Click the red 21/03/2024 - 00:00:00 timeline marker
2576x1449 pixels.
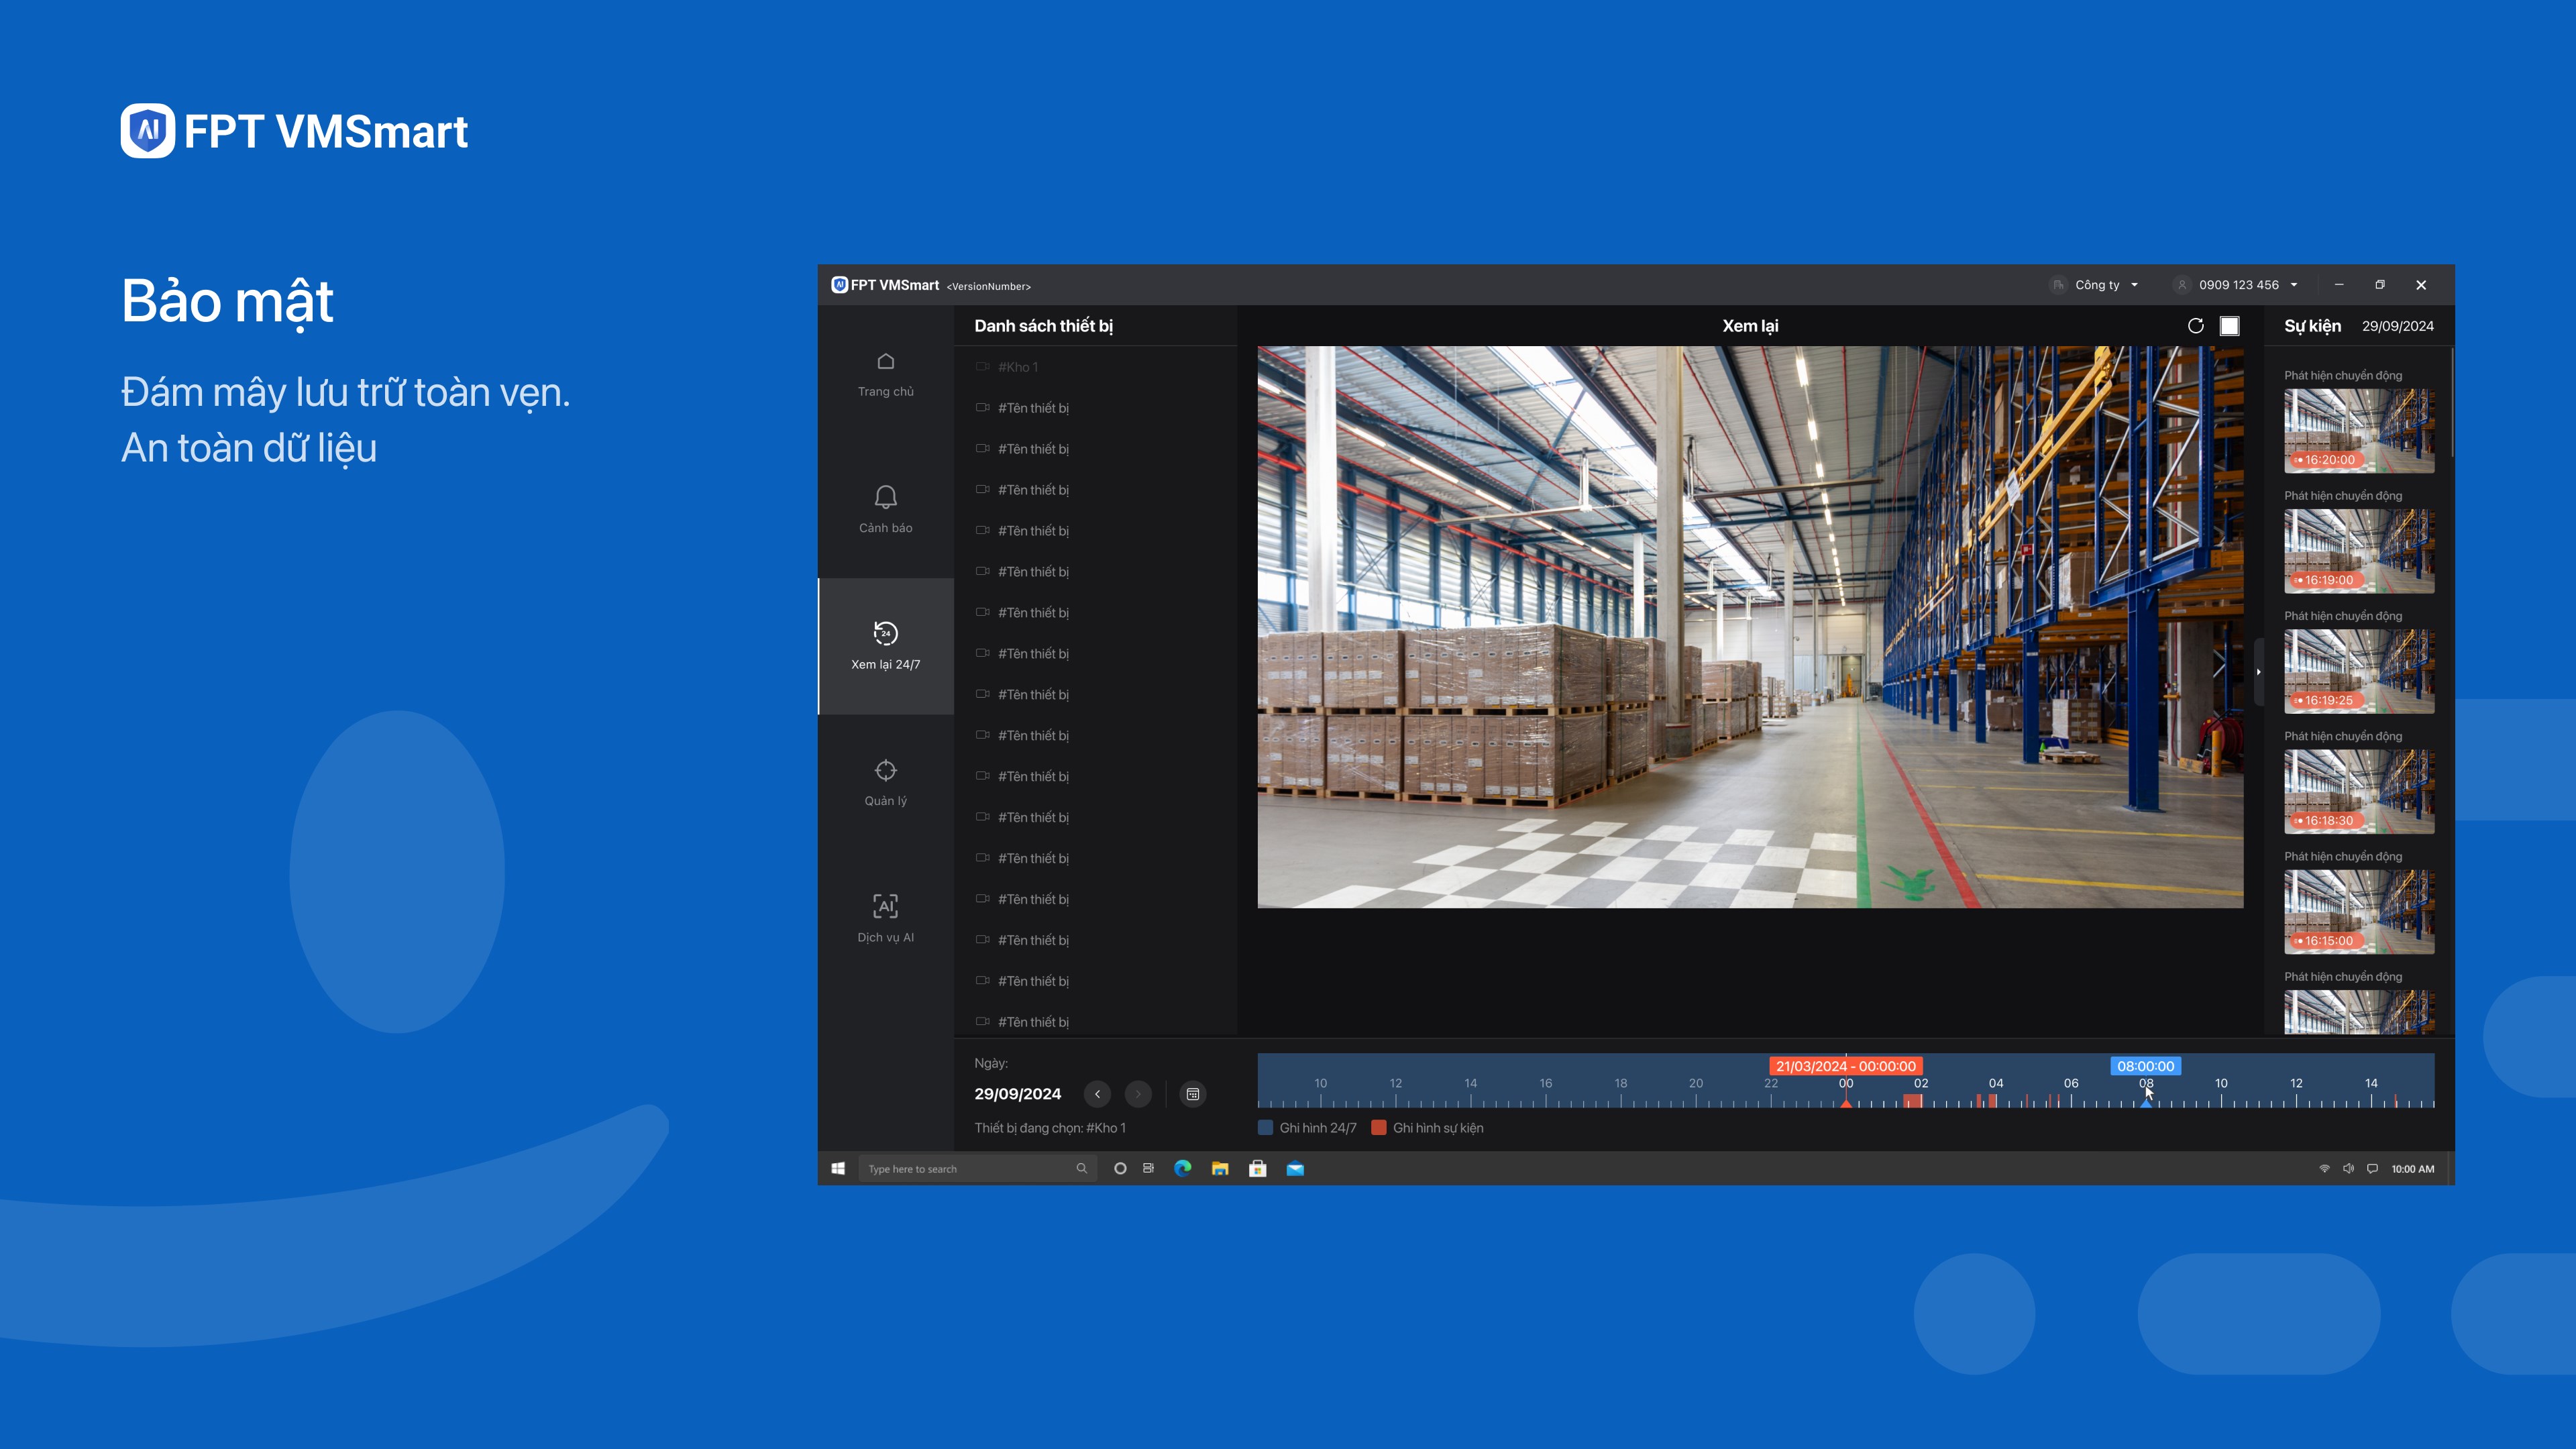pyautogui.click(x=1845, y=1066)
